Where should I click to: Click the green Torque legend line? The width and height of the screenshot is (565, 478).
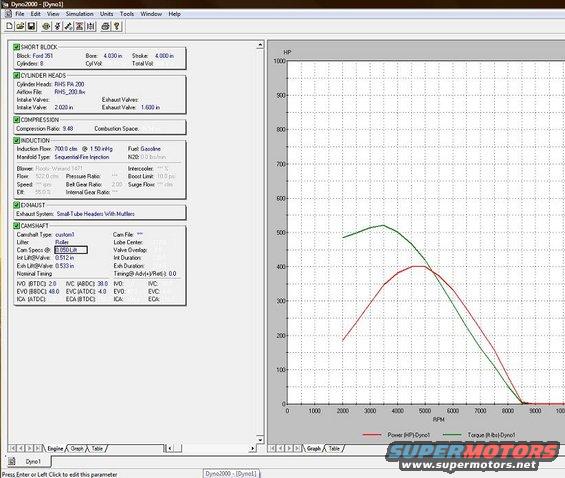[x=452, y=435]
